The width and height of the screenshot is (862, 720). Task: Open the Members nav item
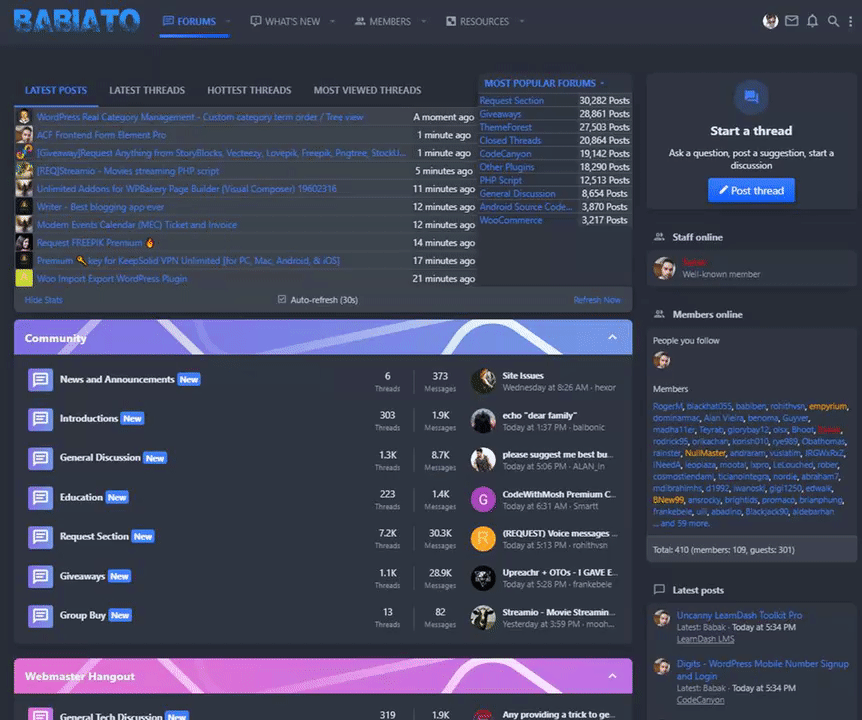[383, 21]
